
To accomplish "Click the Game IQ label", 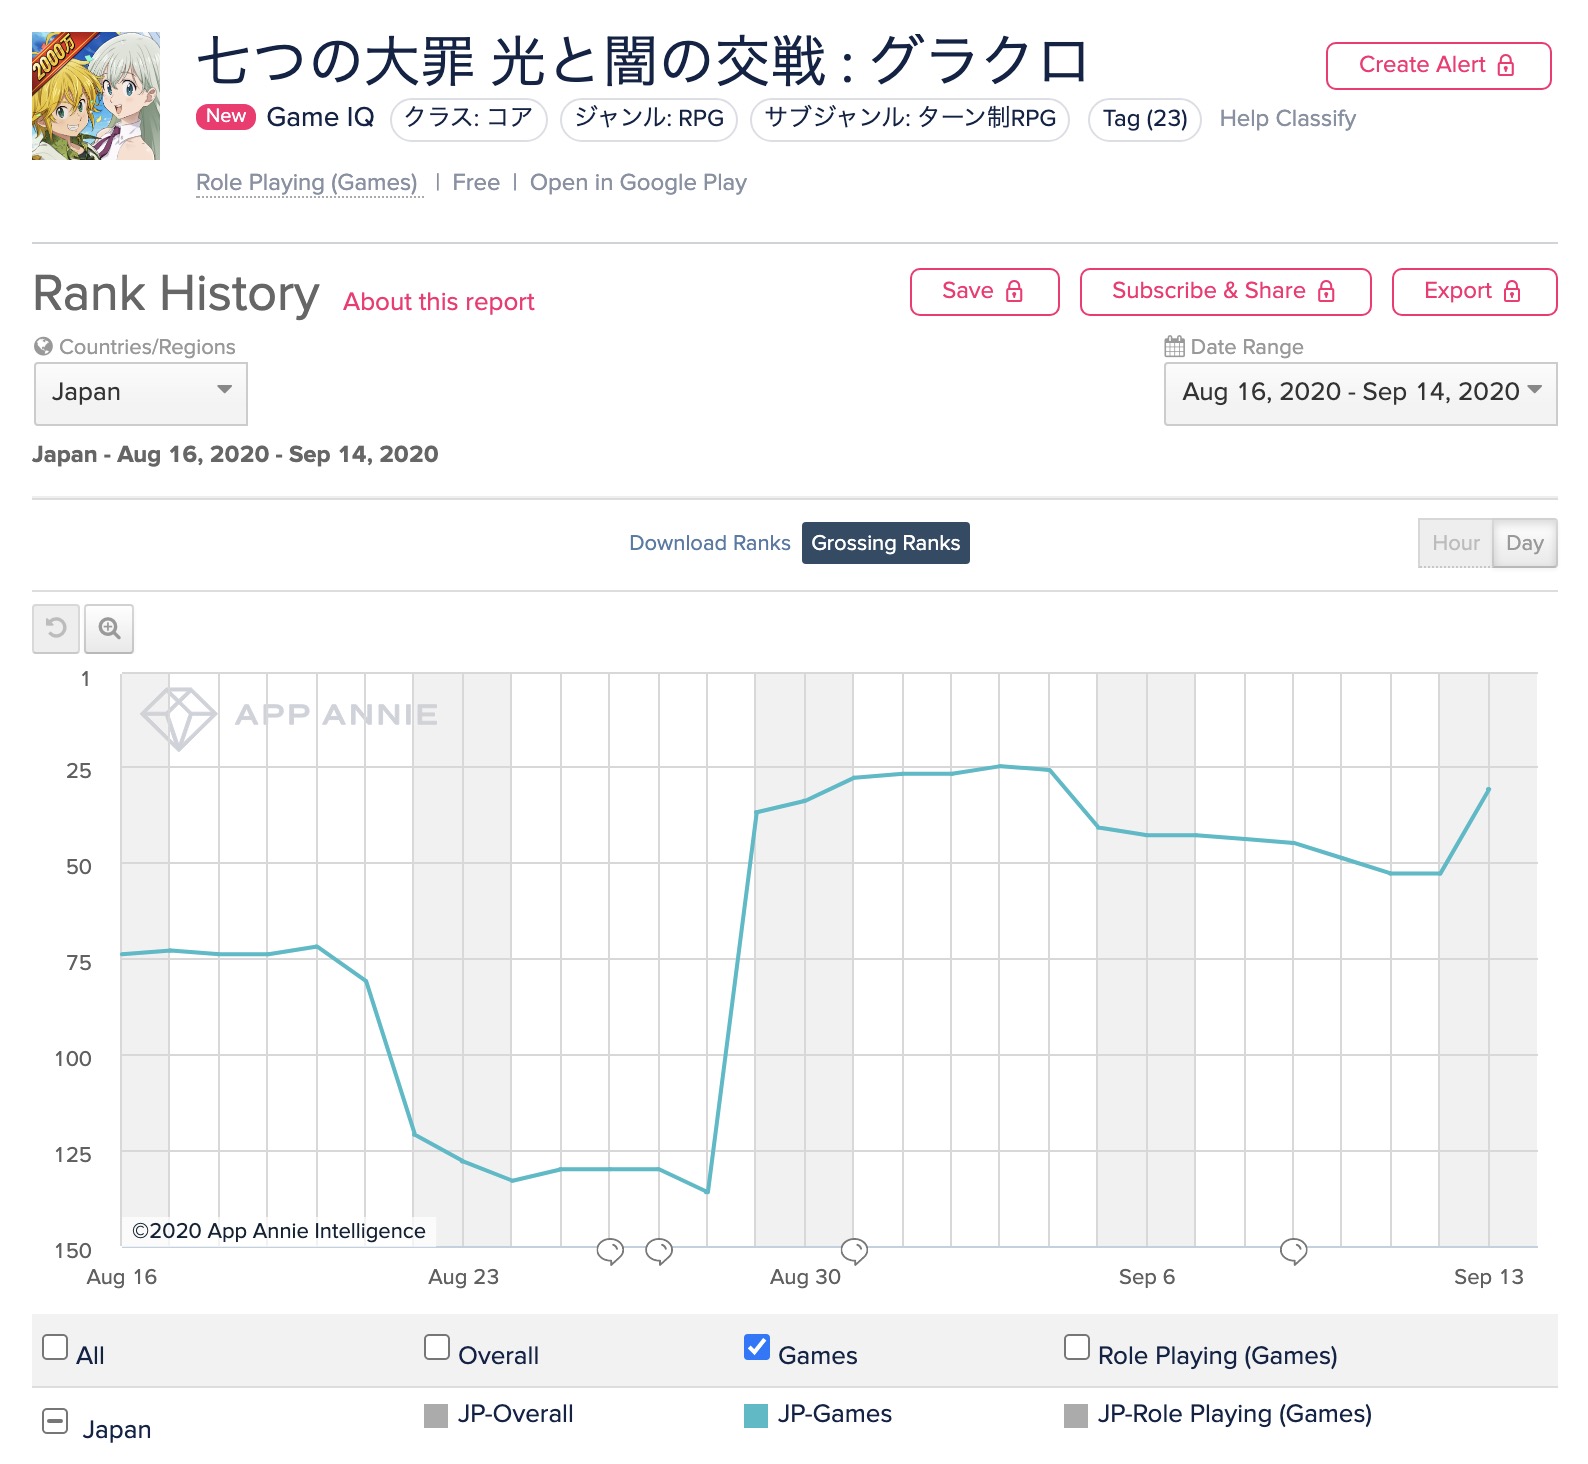I will (x=320, y=118).
